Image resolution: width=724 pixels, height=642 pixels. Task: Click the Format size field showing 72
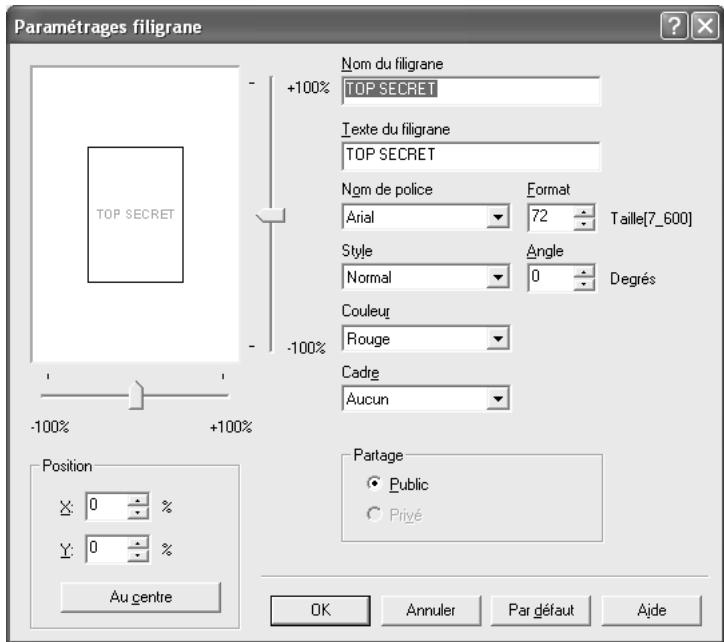point(551,217)
